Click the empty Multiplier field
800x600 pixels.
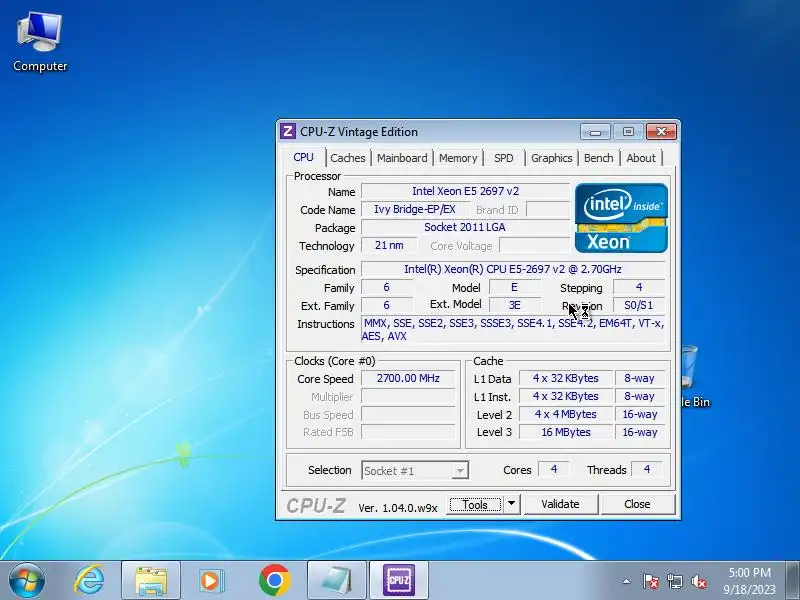408,396
